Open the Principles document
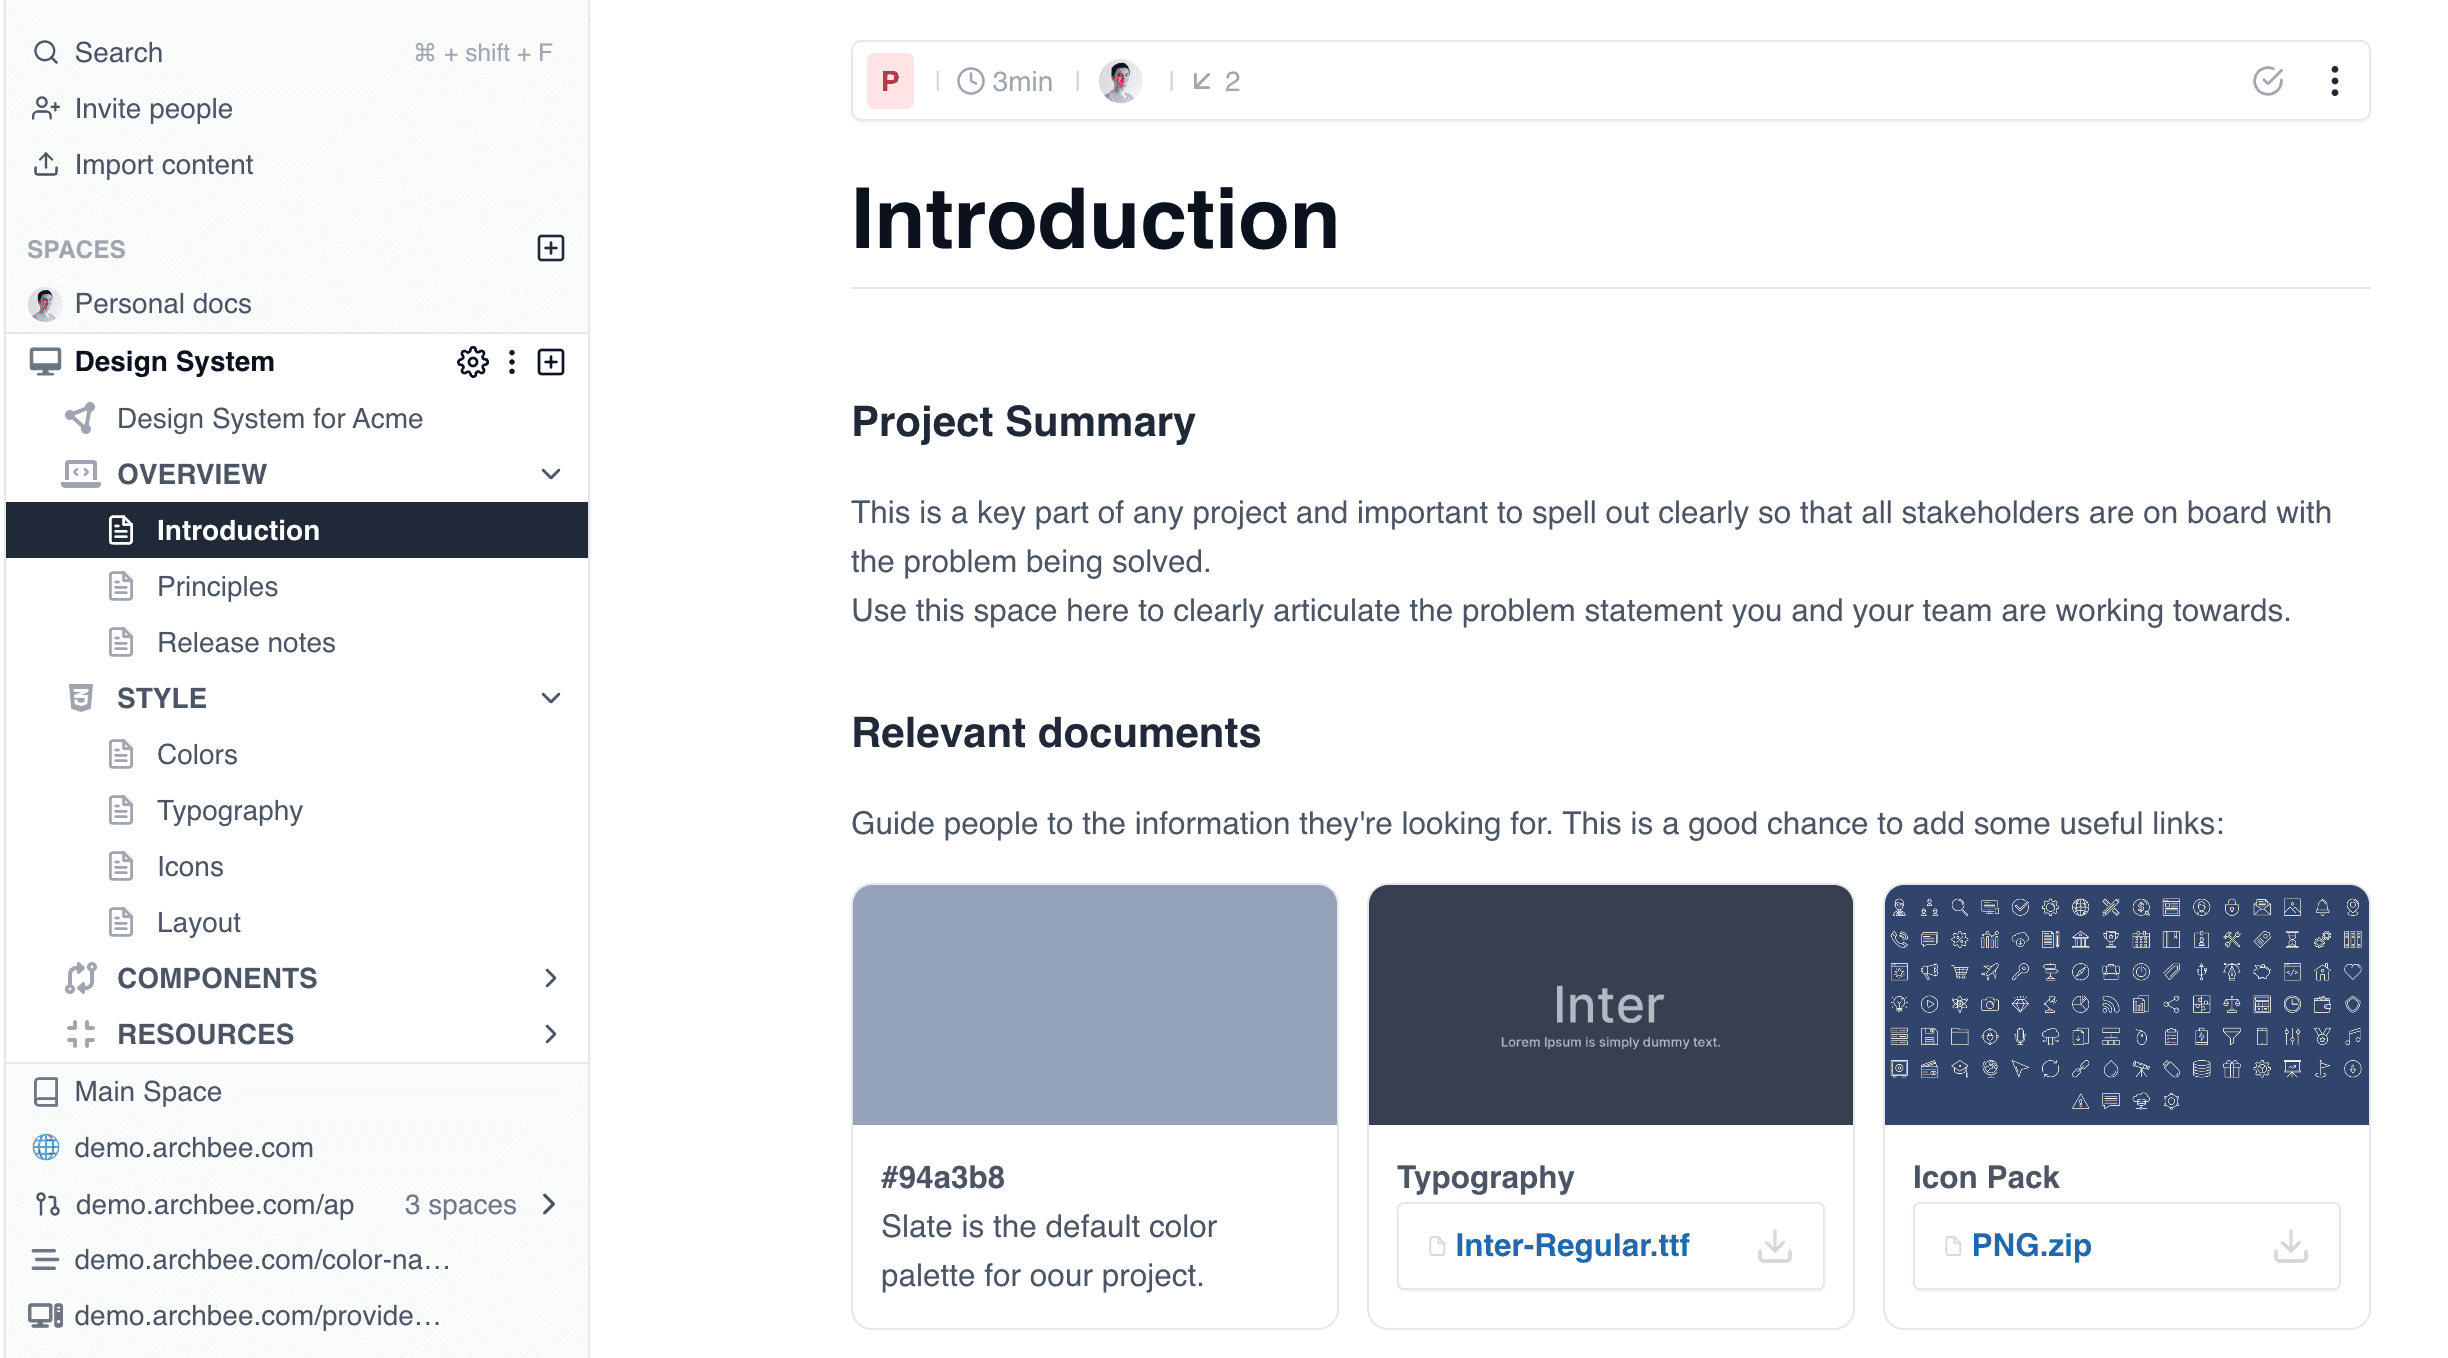This screenshot has height=1358, width=2448. click(217, 587)
